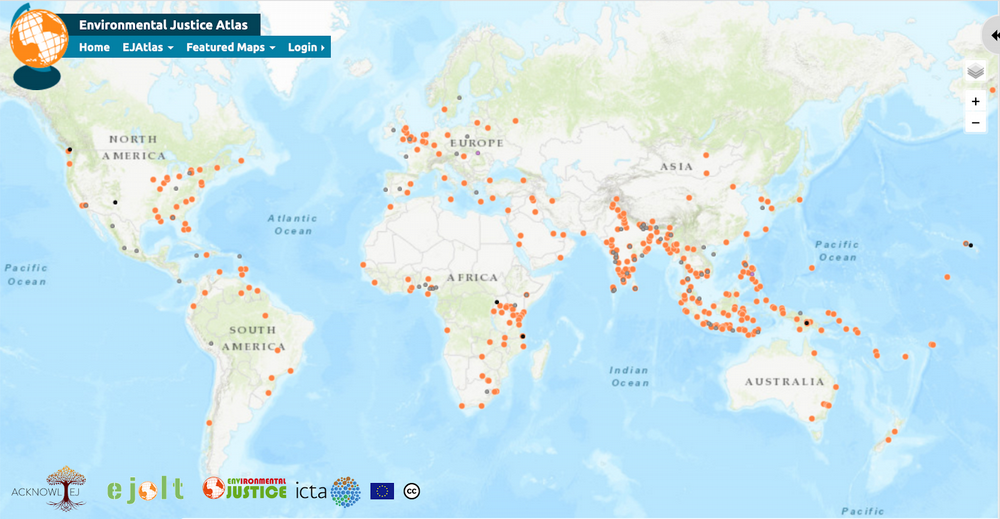Click the black marker on North America's west coast
1000x519 pixels.
69,150
